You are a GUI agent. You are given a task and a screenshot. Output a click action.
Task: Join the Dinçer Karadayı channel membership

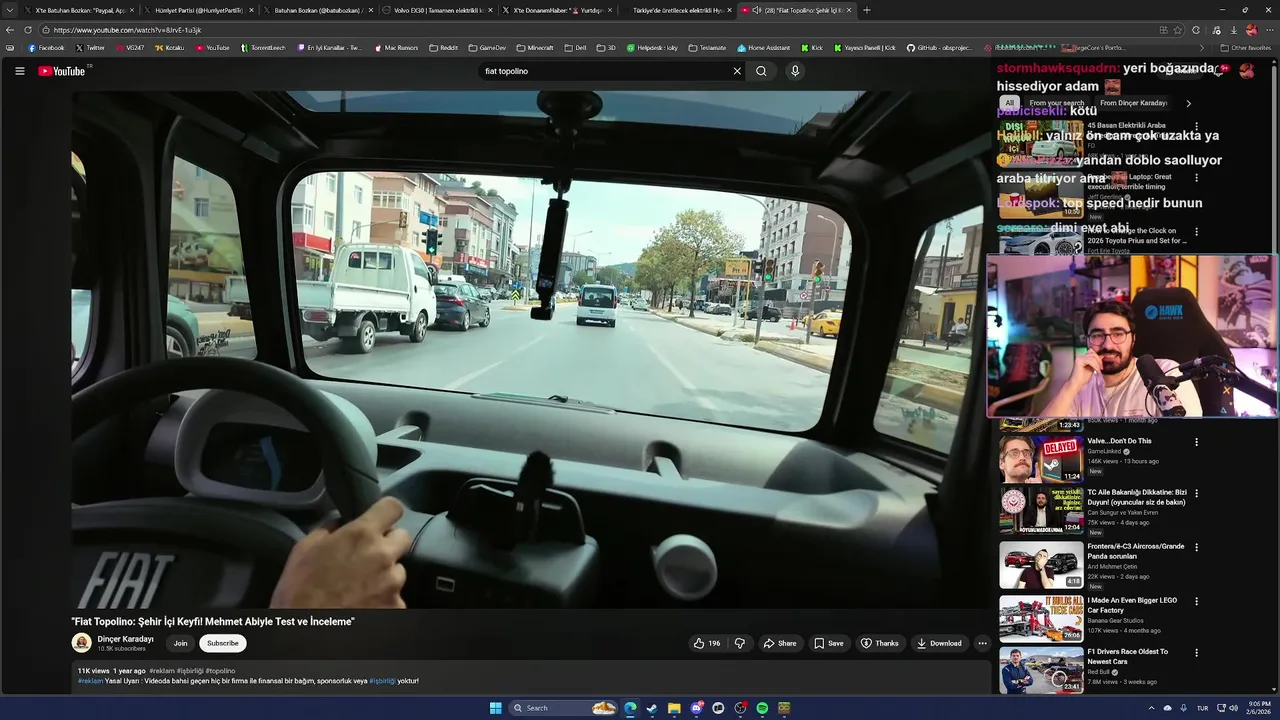pos(180,643)
